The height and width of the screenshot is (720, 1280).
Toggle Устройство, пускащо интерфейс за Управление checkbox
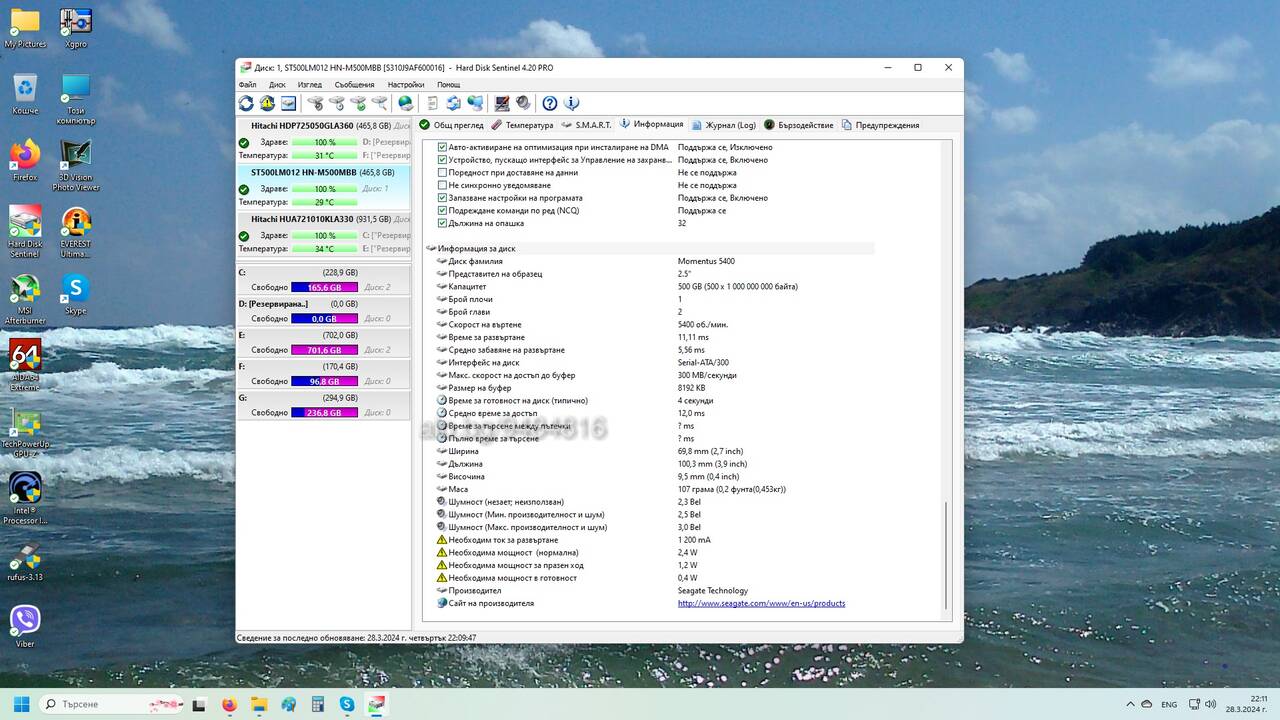click(x=443, y=160)
